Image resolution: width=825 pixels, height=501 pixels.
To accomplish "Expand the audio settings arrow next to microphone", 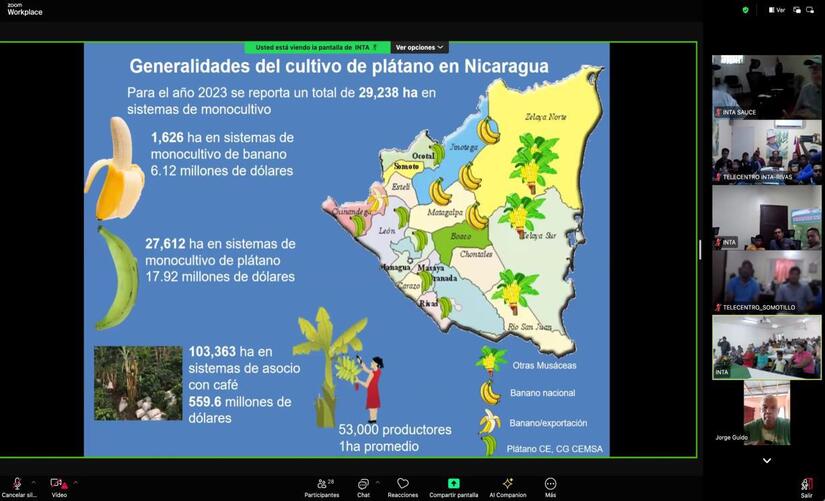I will (34, 482).
